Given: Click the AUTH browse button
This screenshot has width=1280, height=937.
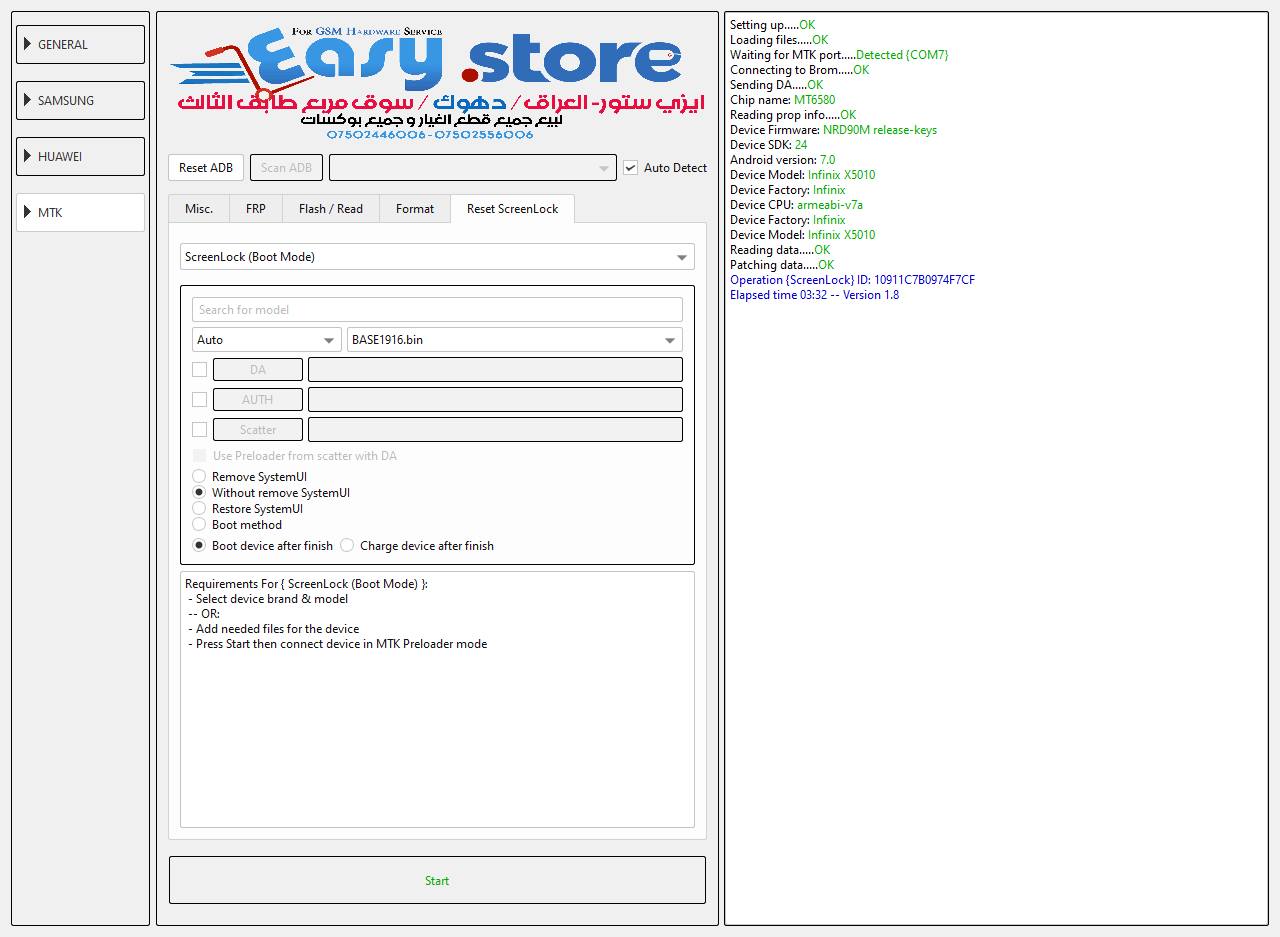Looking at the screenshot, I should [258, 400].
